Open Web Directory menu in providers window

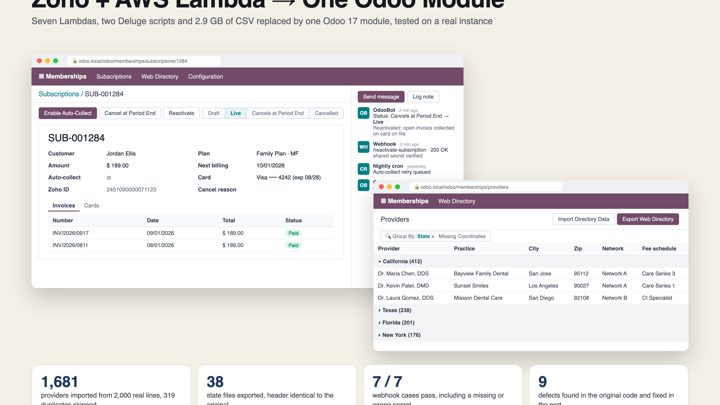[456, 201]
